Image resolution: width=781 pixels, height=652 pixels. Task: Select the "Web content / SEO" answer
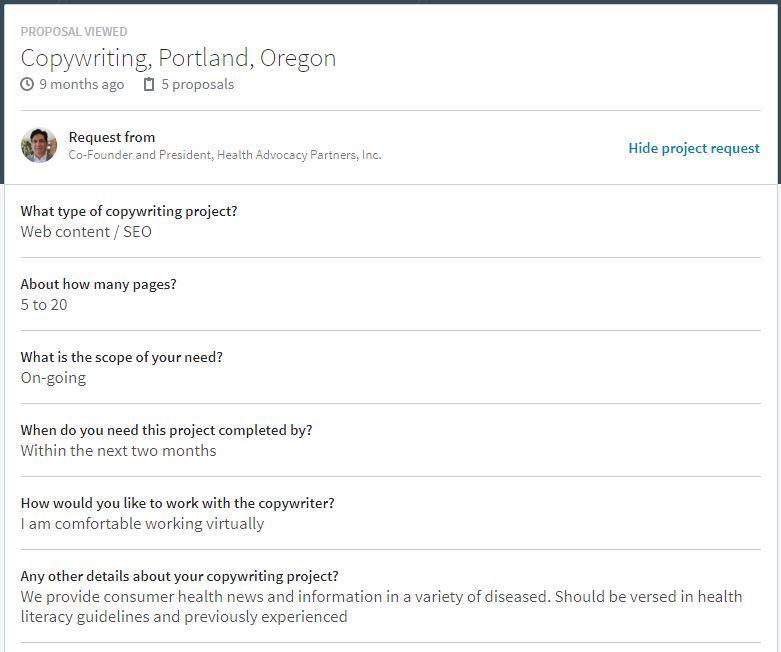coord(86,232)
